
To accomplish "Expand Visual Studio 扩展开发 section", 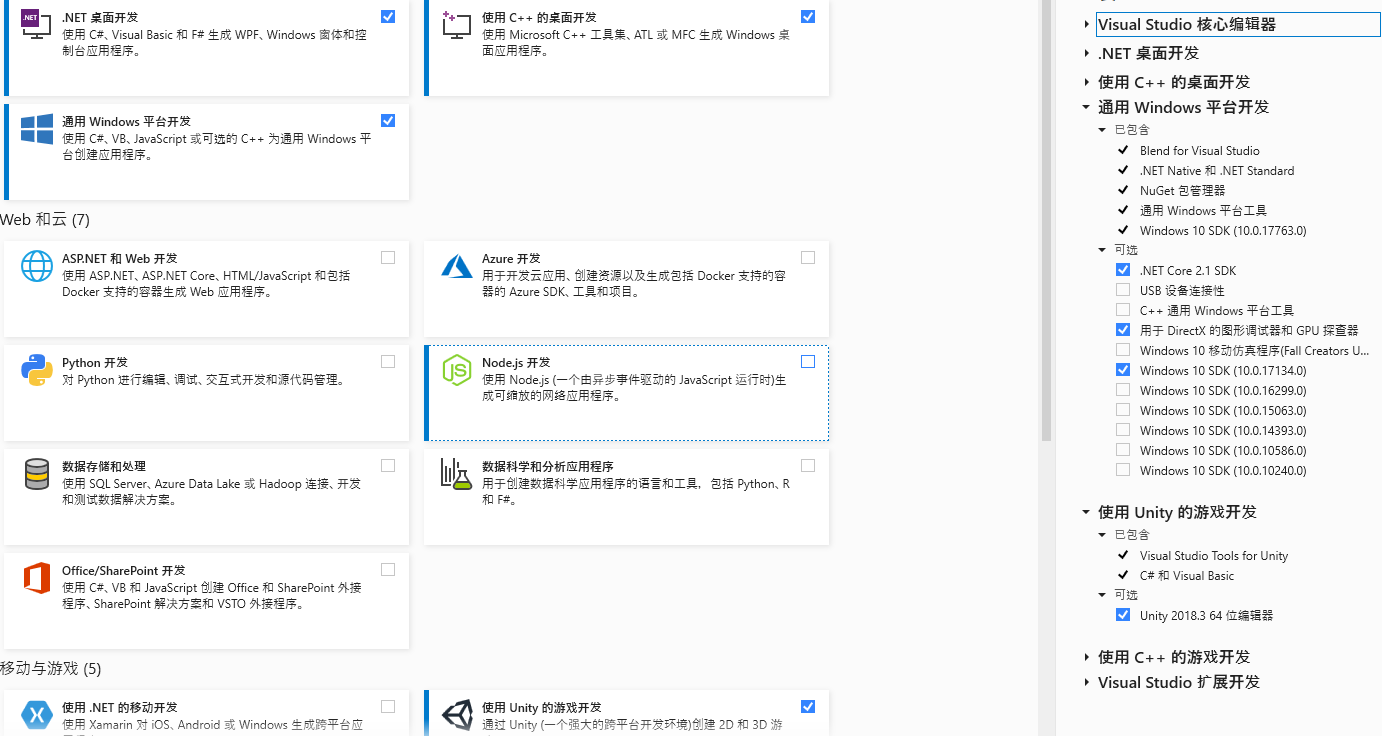I will point(1087,682).
